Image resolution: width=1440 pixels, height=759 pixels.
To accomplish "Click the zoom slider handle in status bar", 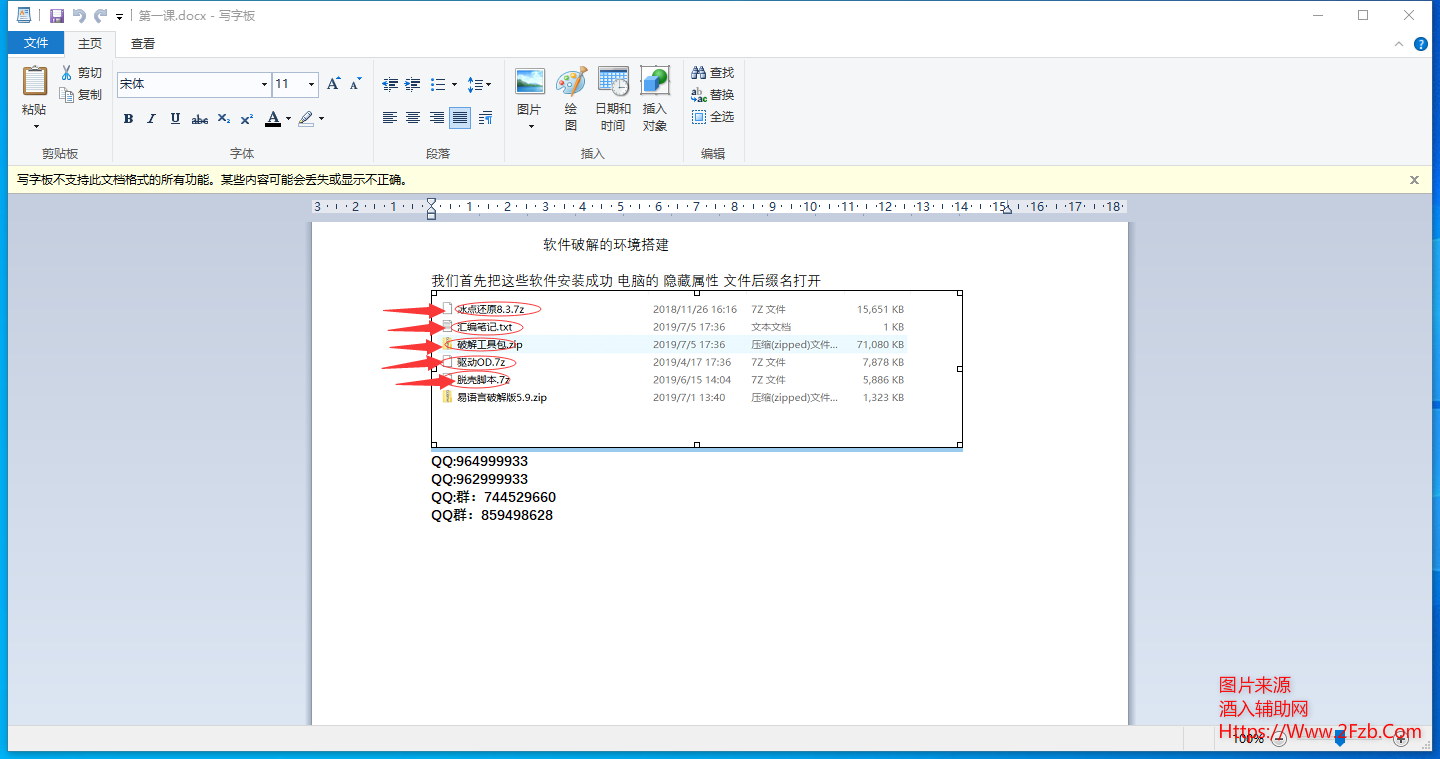I will coord(1340,739).
